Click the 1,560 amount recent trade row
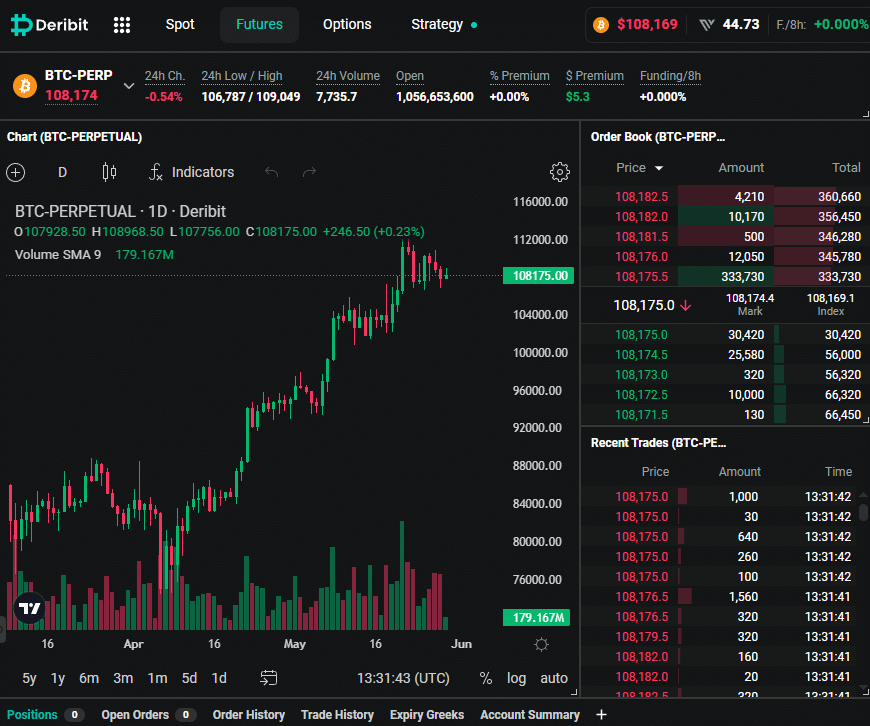 [720, 597]
